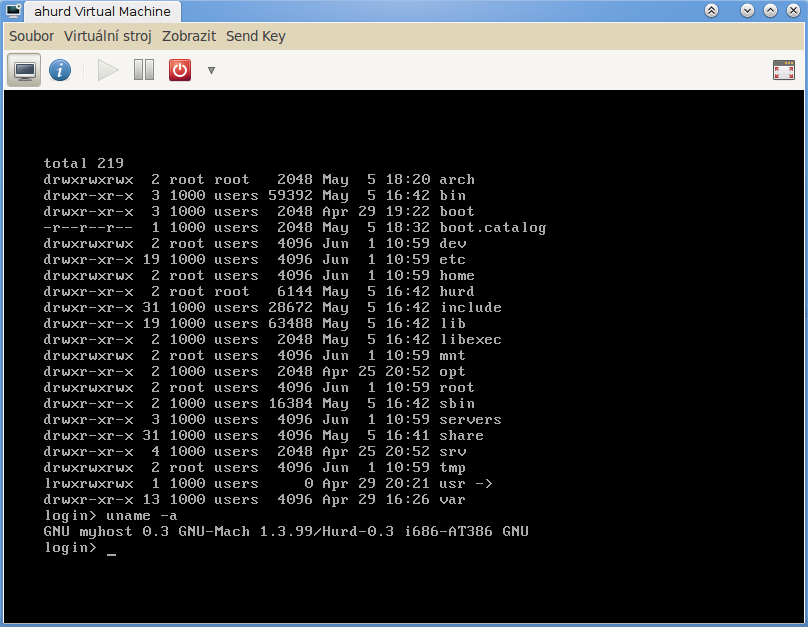
Task: Maximize the virtual machine window
Action: coord(770,10)
